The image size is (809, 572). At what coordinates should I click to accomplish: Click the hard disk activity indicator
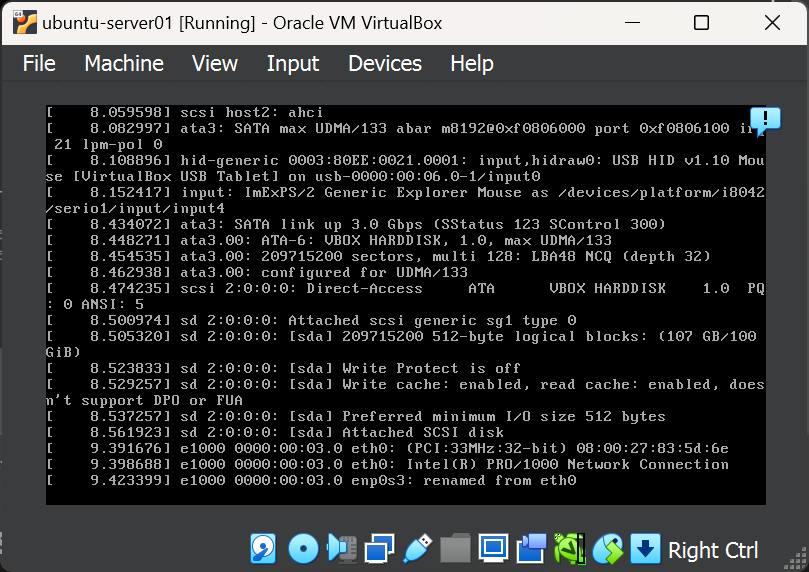[x=263, y=548]
